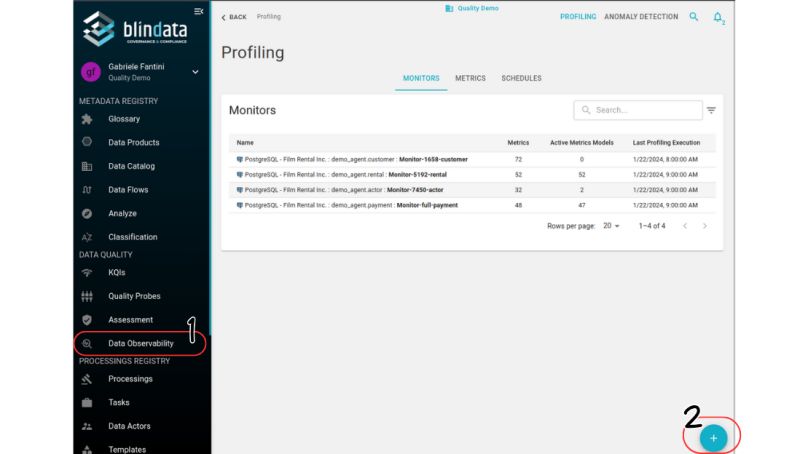Click the Monitors search field
Image resolution: width=800 pixels, height=454 pixels.
click(638, 110)
